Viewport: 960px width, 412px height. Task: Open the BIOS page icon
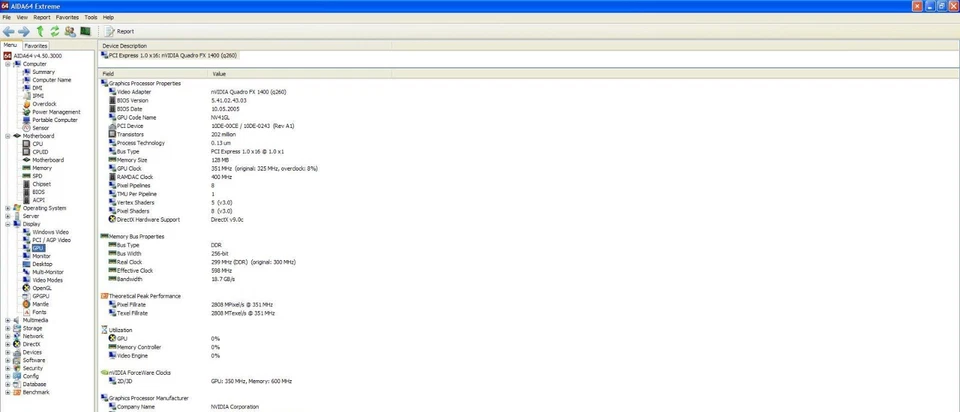[x=26, y=192]
